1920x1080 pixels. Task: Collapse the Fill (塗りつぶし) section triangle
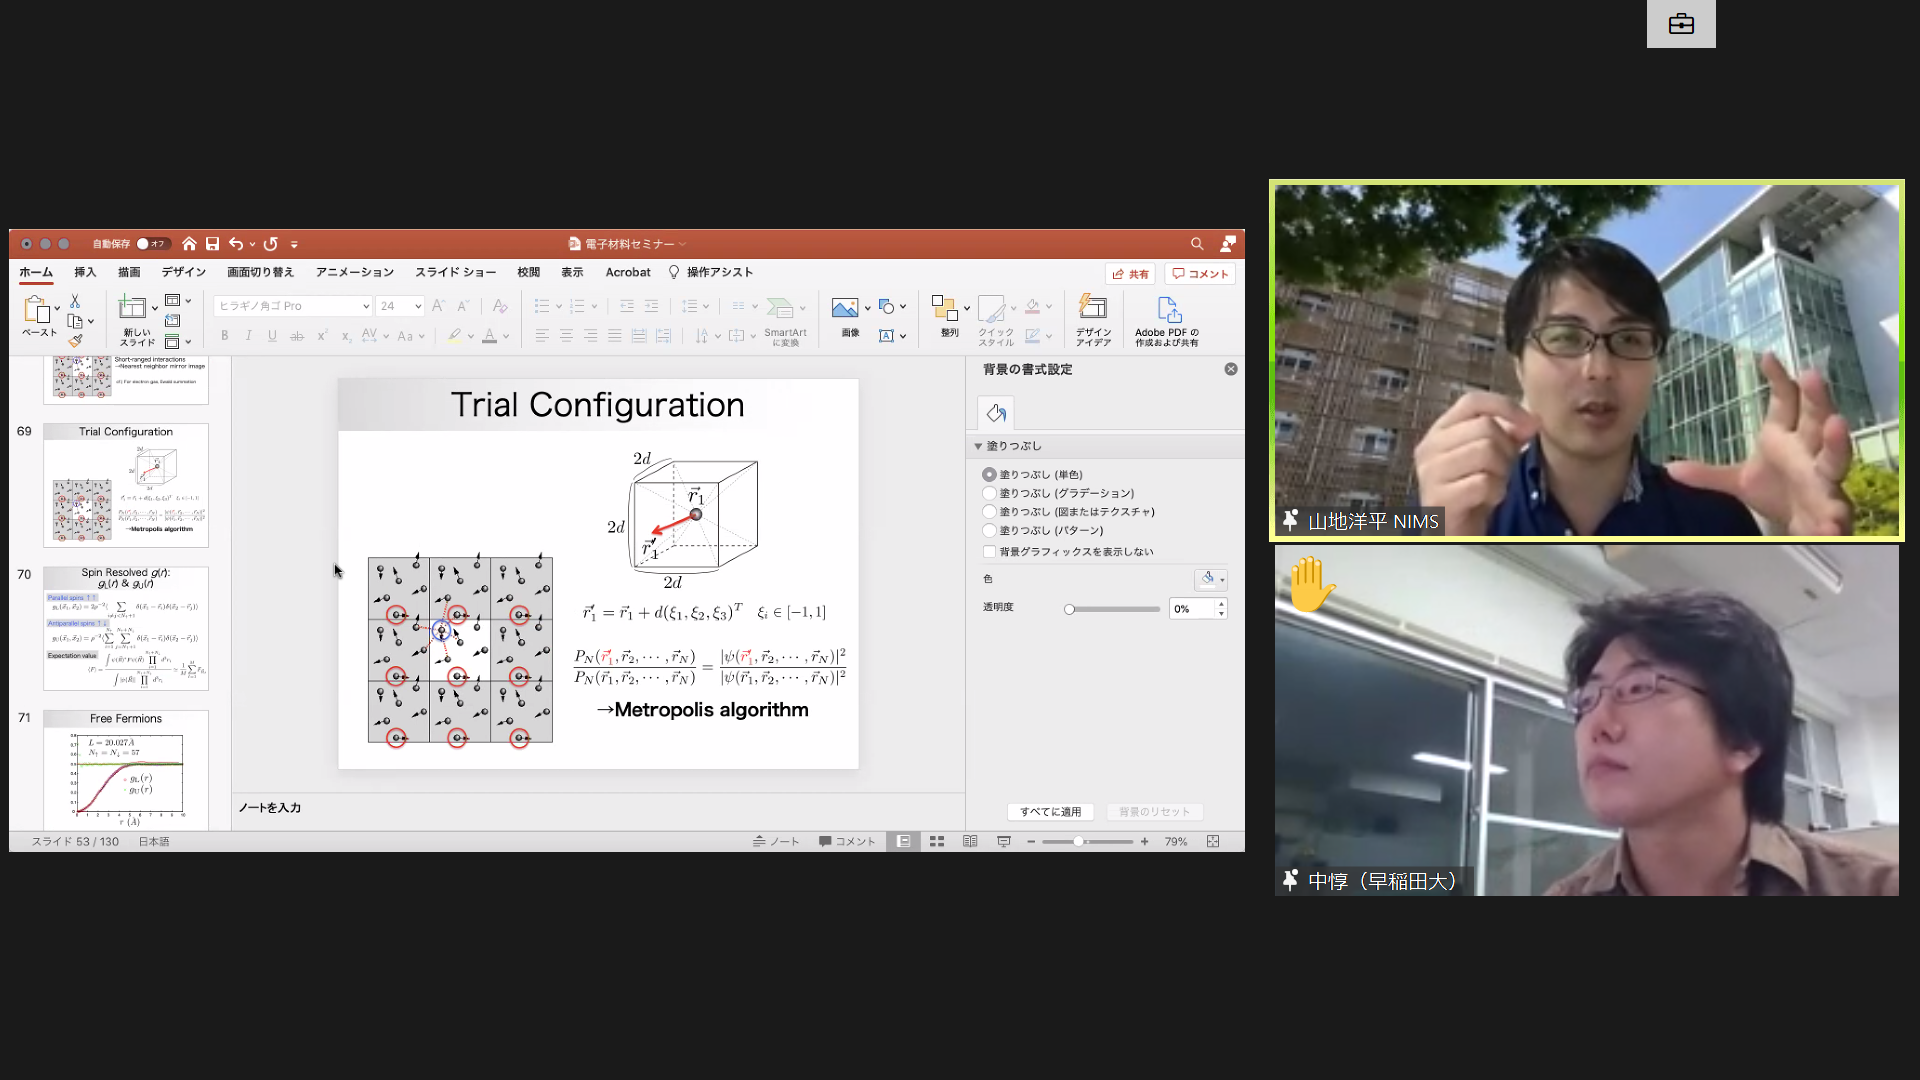tap(978, 446)
